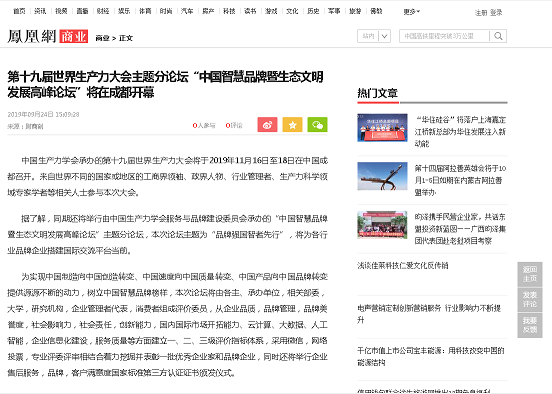Open 直播 in the top navigation
The height and width of the screenshot is (394, 552).
(82, 11)
